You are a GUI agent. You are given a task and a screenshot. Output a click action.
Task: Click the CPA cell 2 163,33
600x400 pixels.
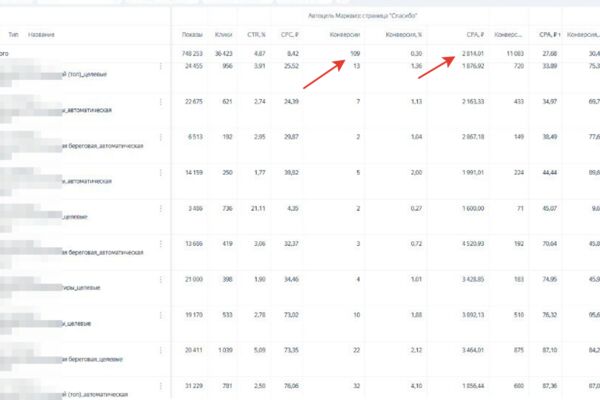coord(473,102)
